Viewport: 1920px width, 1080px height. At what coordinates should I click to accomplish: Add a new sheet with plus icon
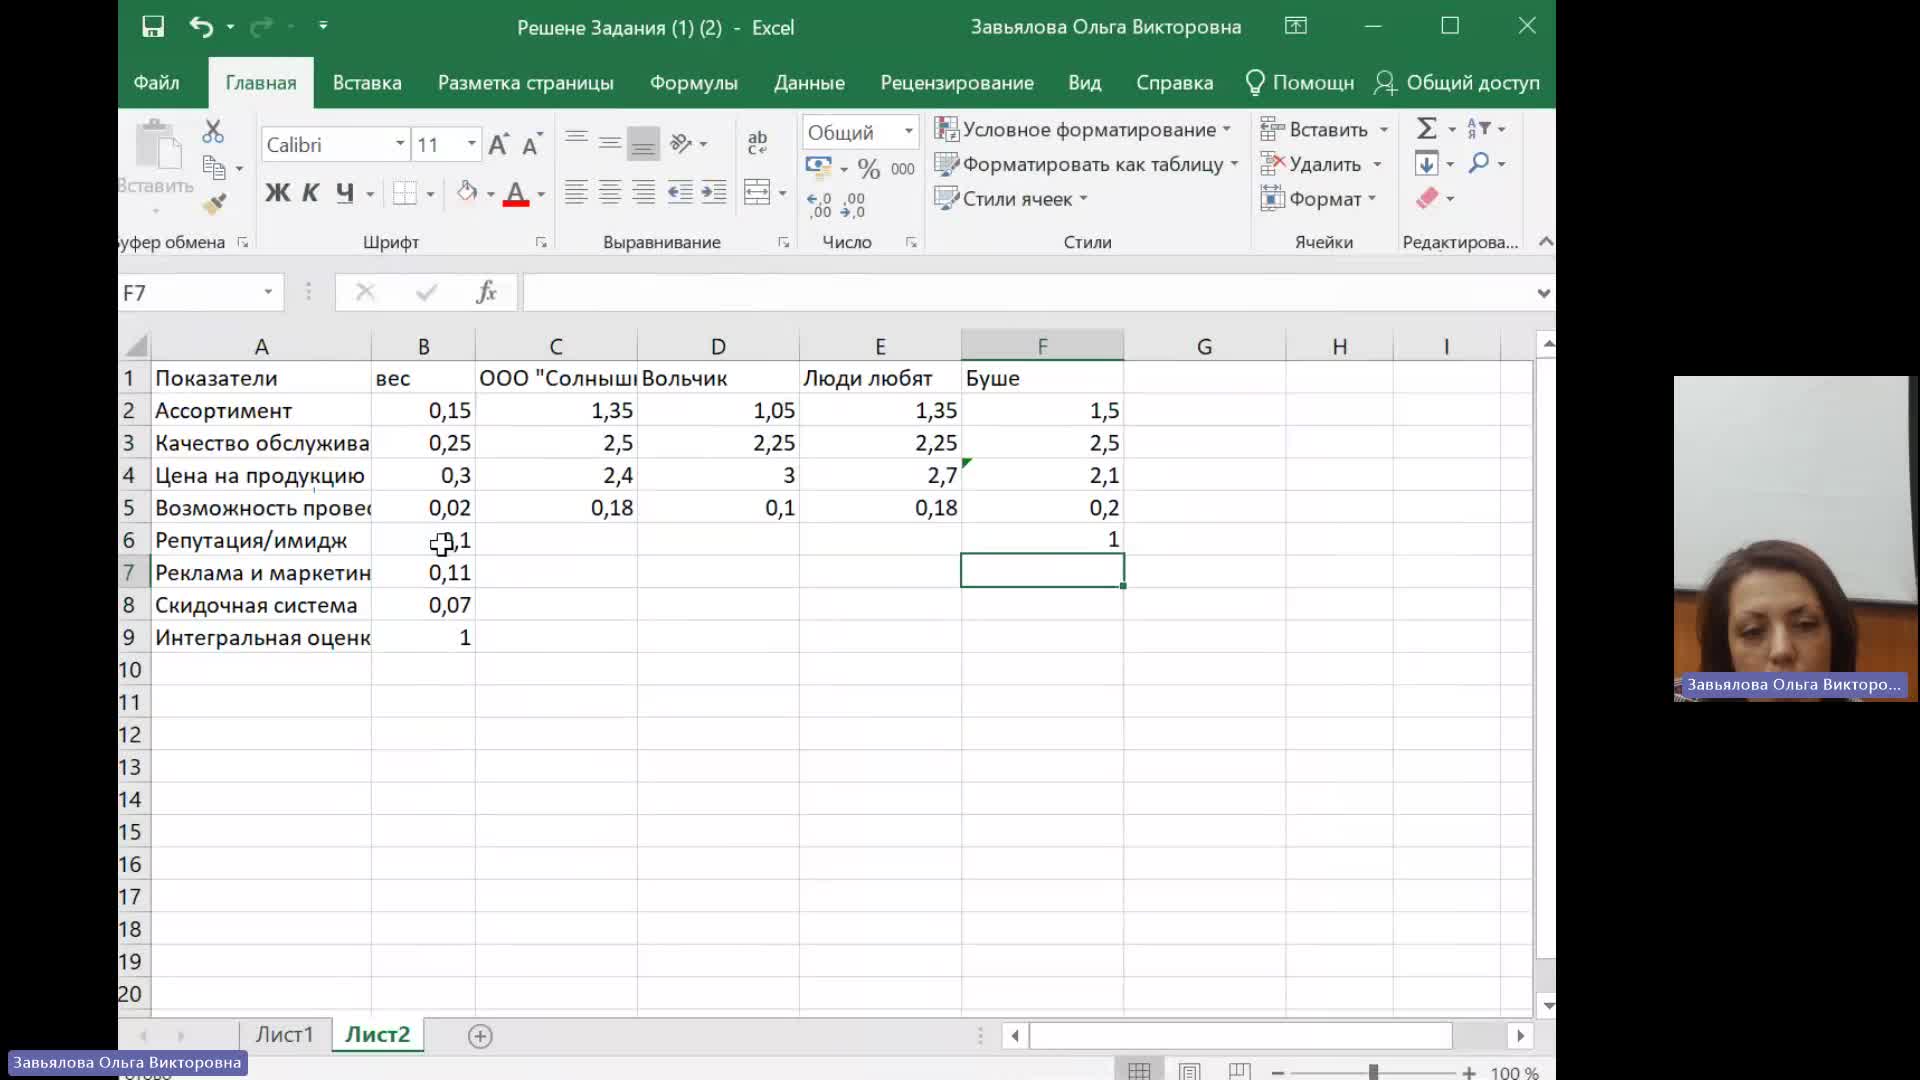coord(480,1036)
